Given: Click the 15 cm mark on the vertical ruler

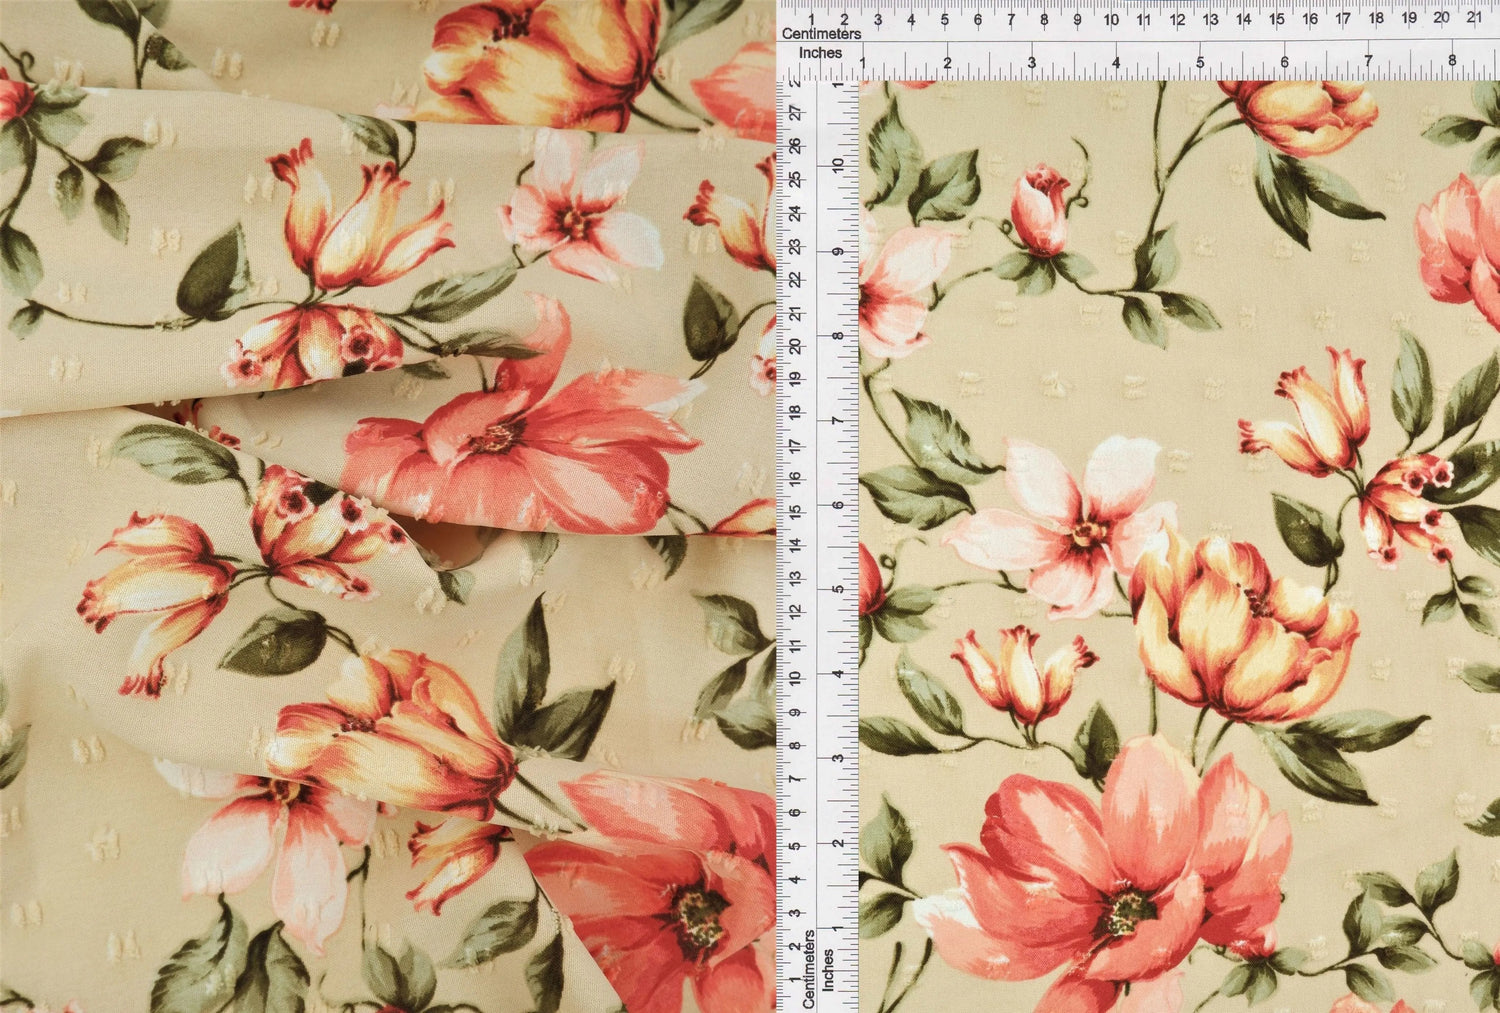Looking at the screenshot, I should tap(796, 511).
